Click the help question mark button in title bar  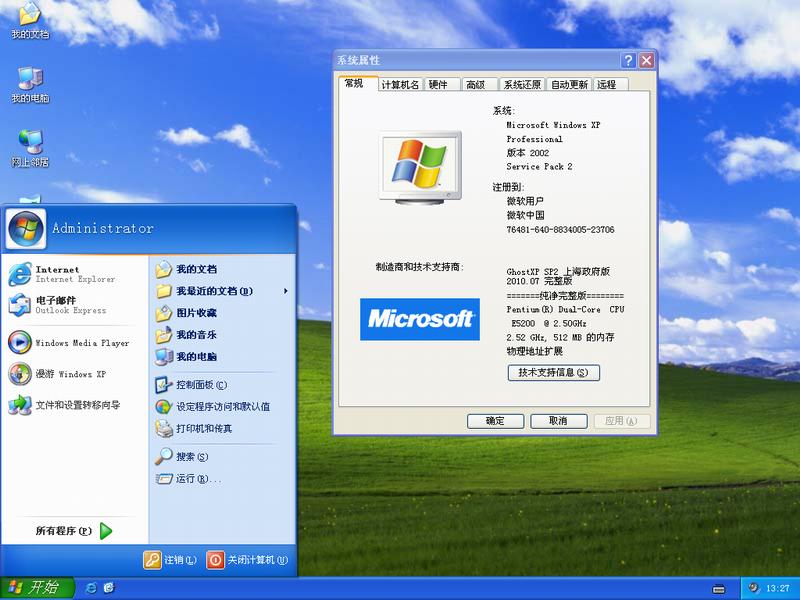tap(629, 61)
